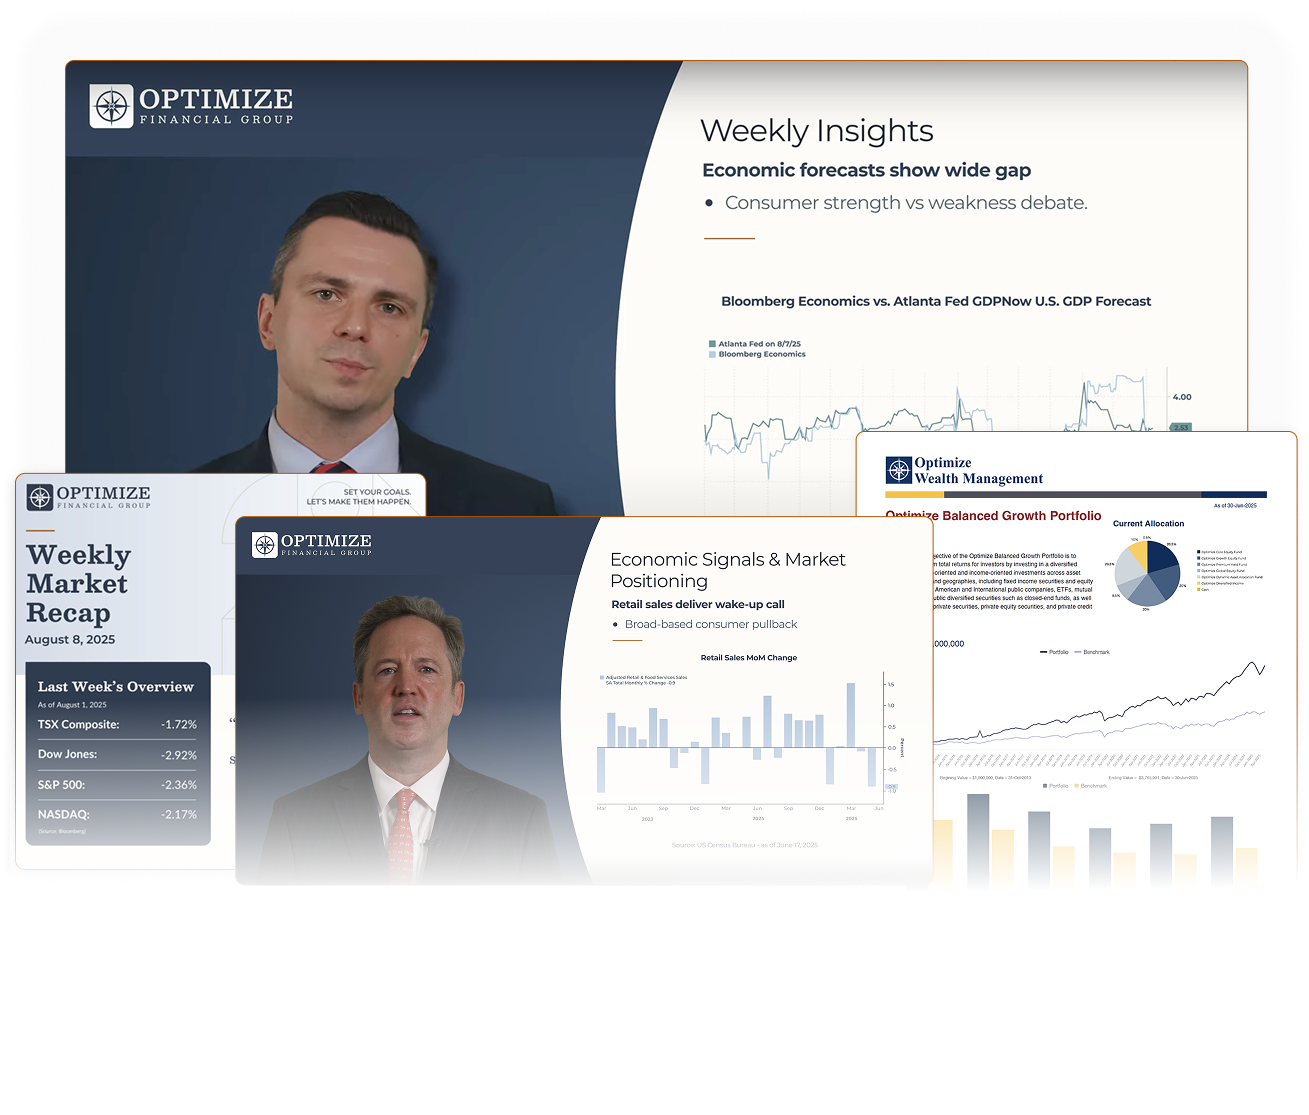Click the Retail Sales MoM Change chart title
This screenshot has width=1309, height=1115.
click(748, 657)
